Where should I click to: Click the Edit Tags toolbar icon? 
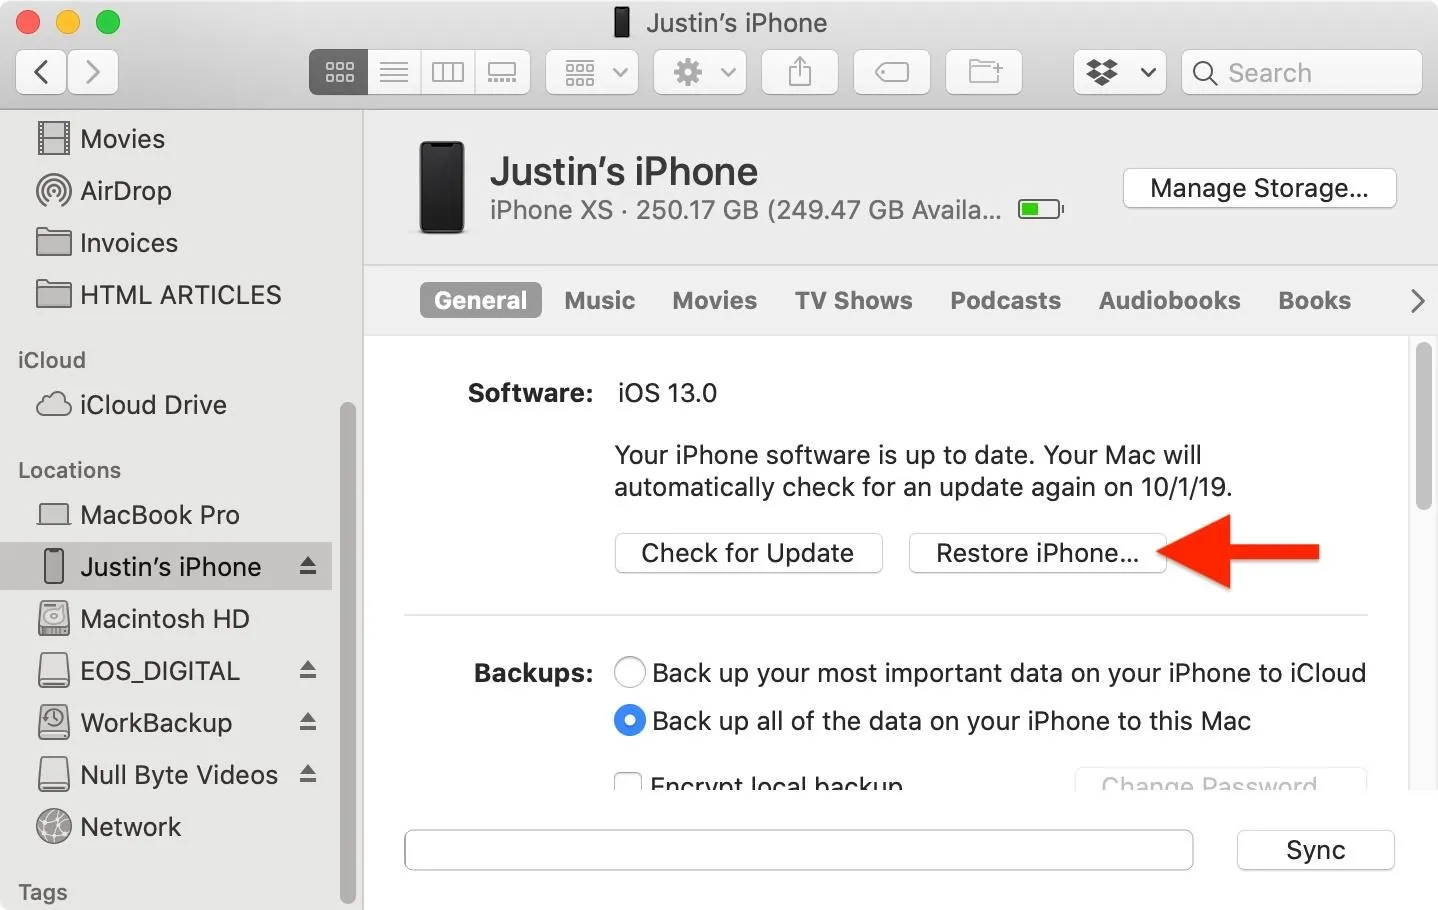(x=892, y=72)
